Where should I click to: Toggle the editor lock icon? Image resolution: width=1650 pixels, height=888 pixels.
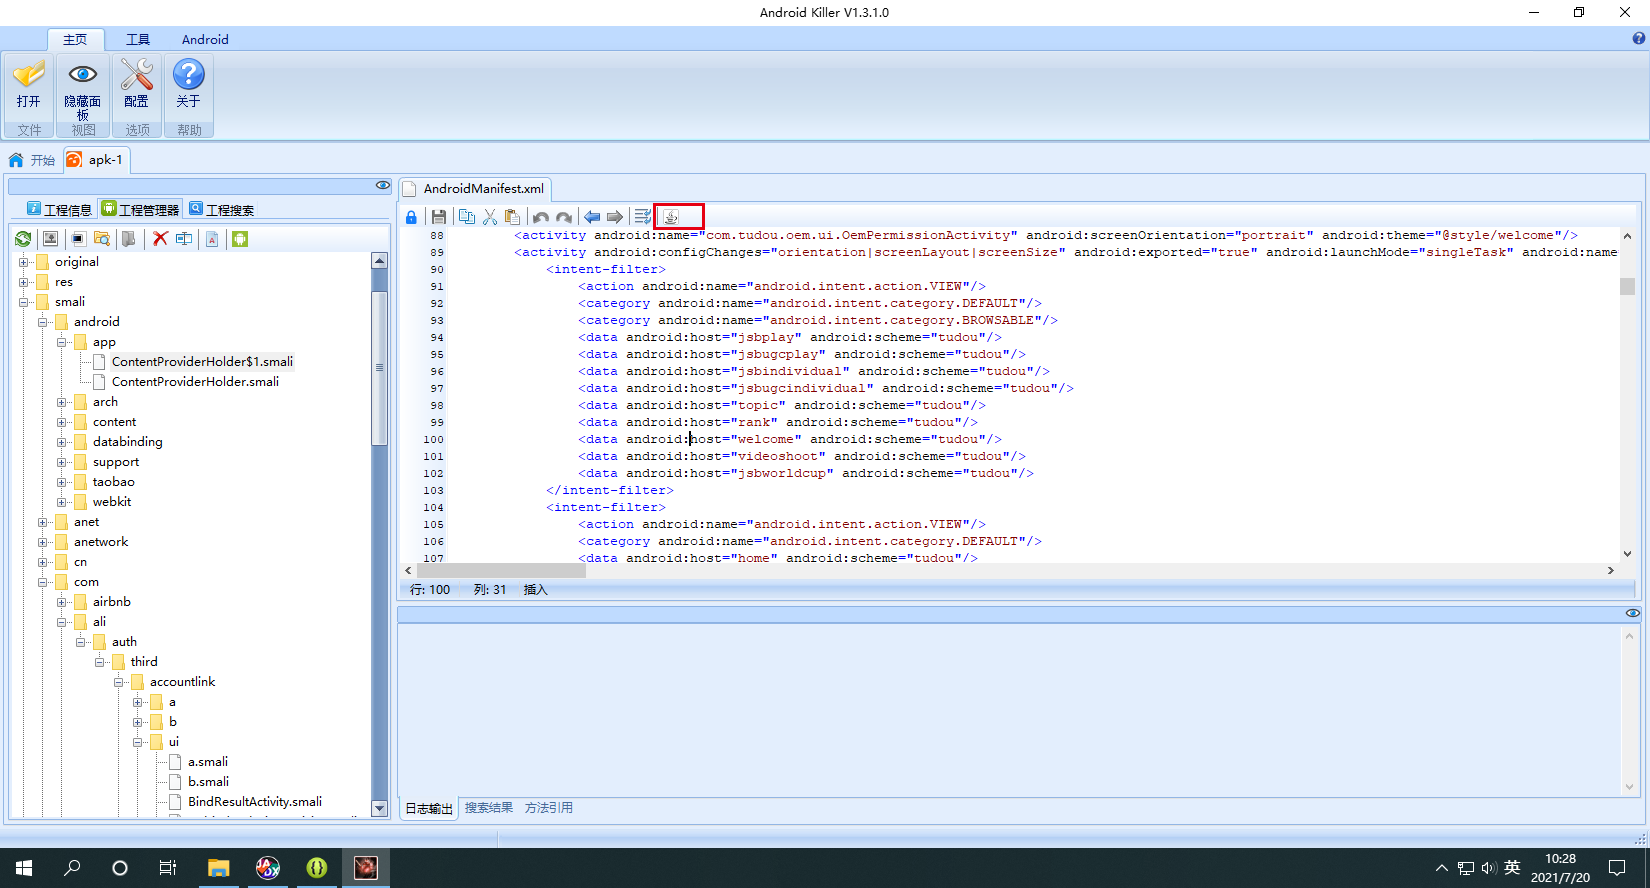point(411,217)
